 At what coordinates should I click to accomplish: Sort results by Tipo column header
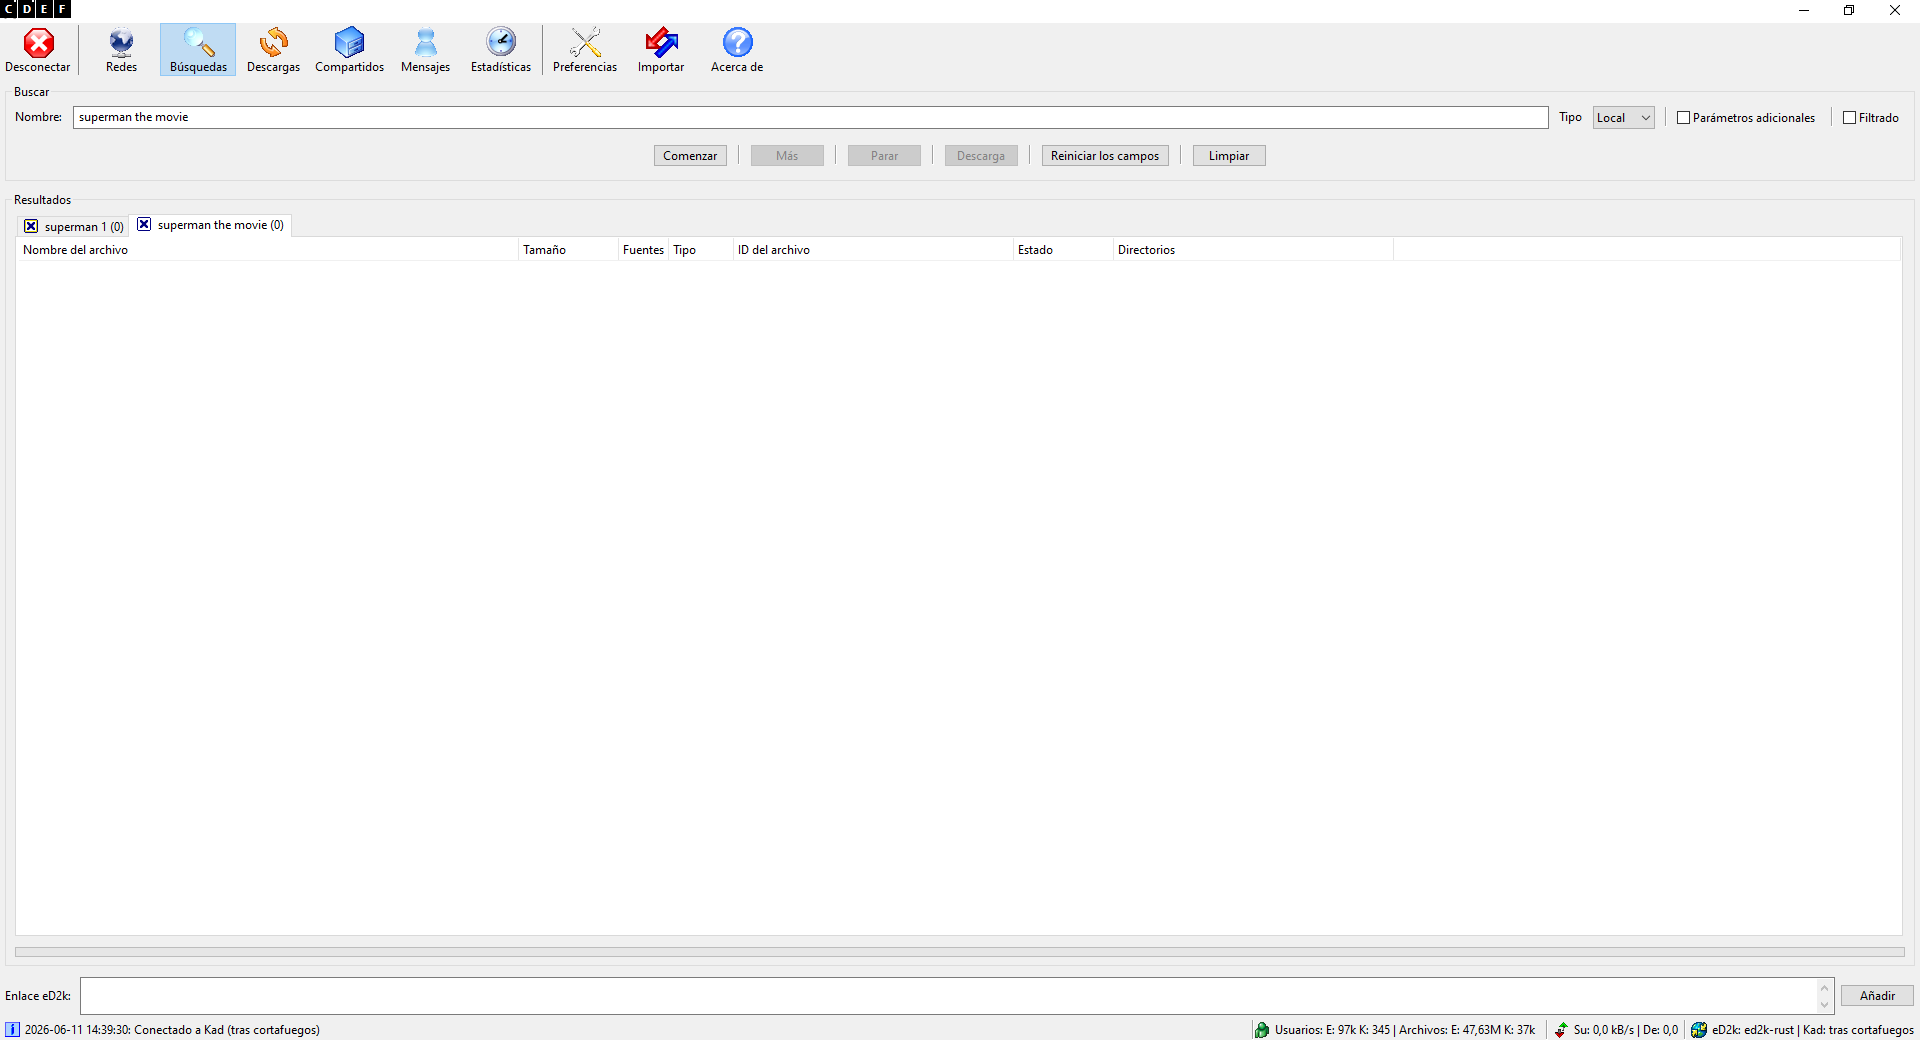coord(701,250)
